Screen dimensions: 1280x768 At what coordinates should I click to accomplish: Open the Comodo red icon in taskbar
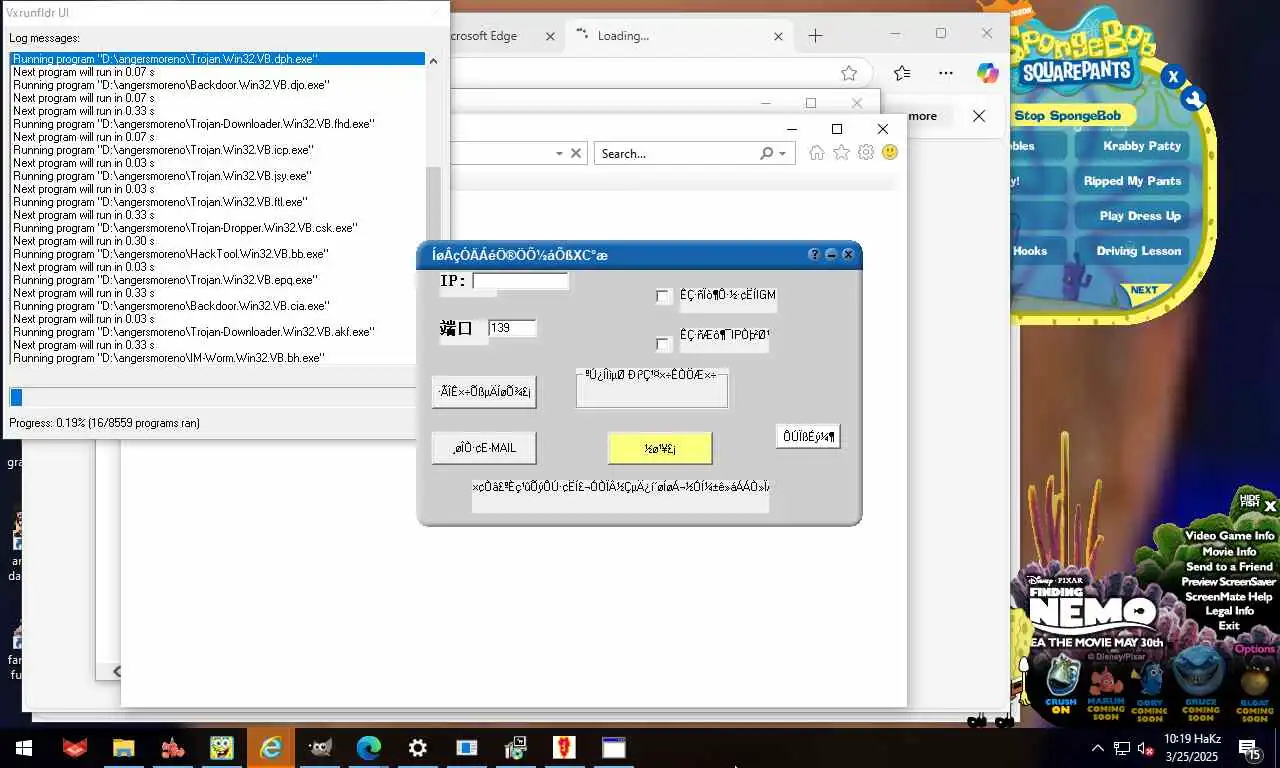click(74, 747)
